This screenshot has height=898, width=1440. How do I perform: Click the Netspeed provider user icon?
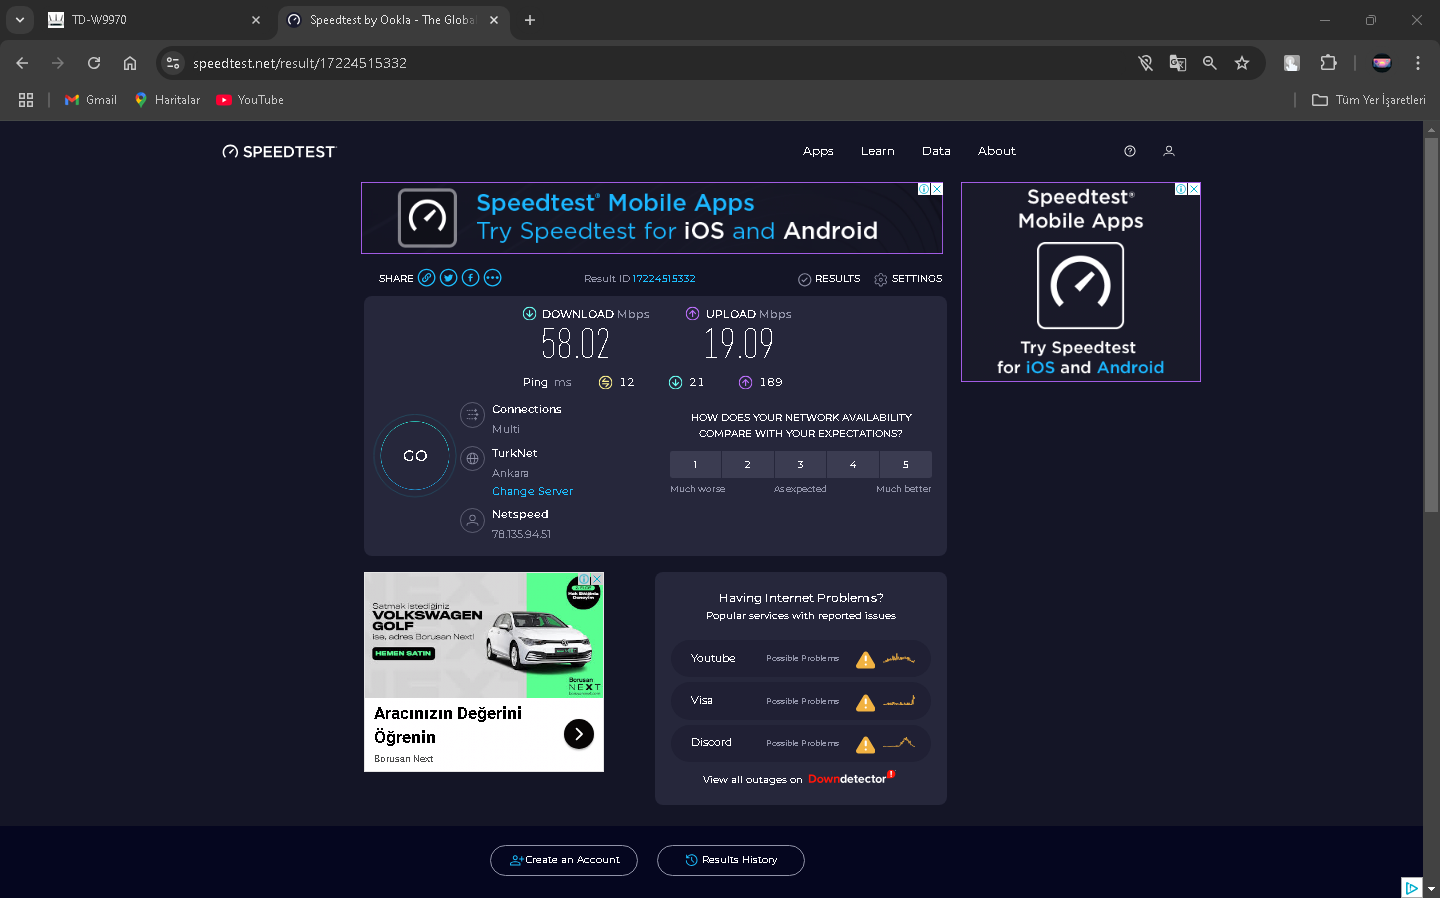472,520
